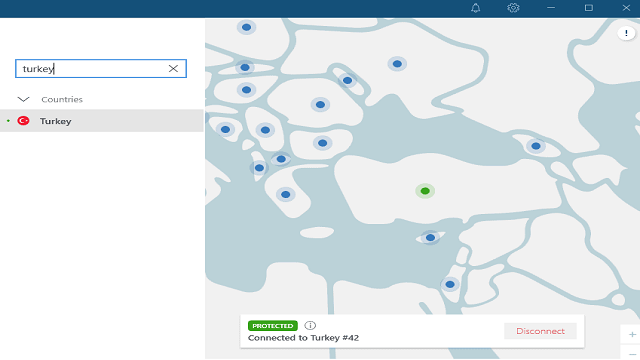Click the Disconnect button

[540, 331]
